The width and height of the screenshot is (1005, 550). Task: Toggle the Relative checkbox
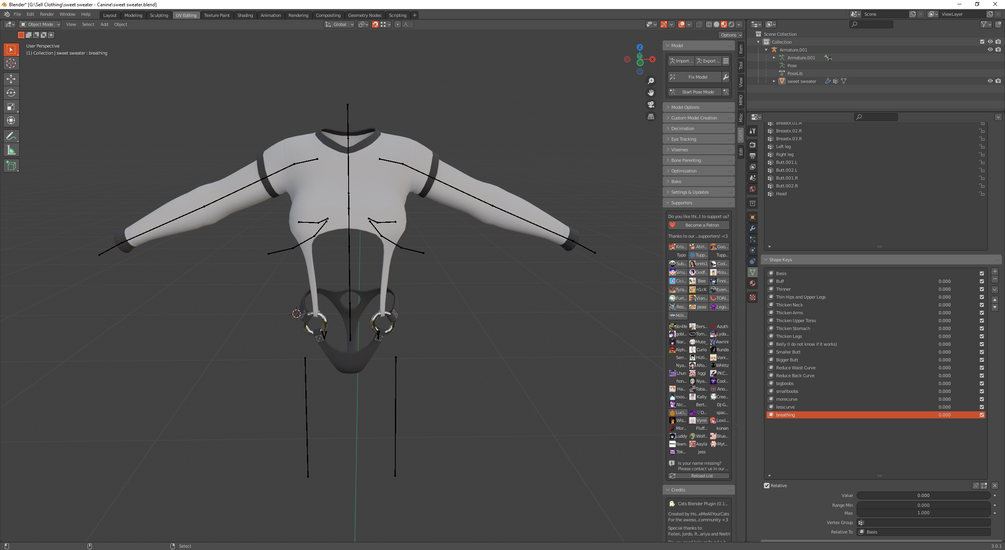click(767, 485)
